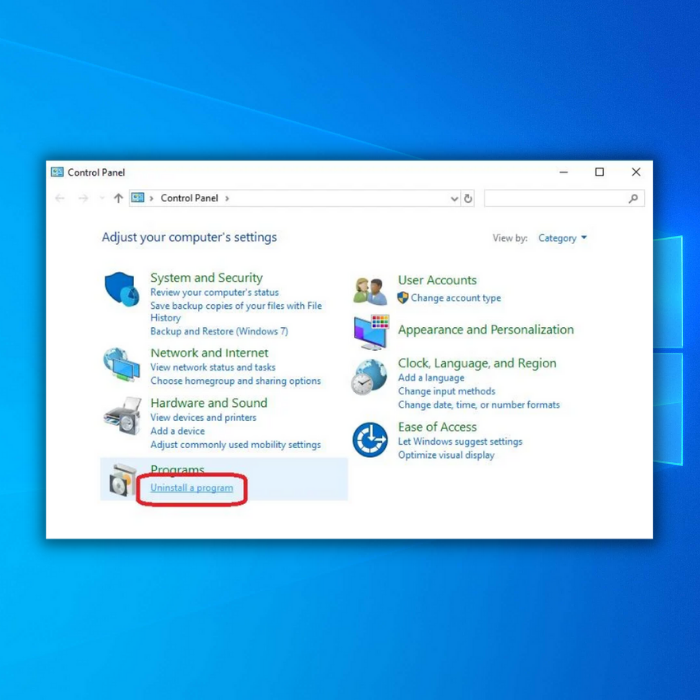Click the Change input methods link
The image size is (700, 700).
446,391
